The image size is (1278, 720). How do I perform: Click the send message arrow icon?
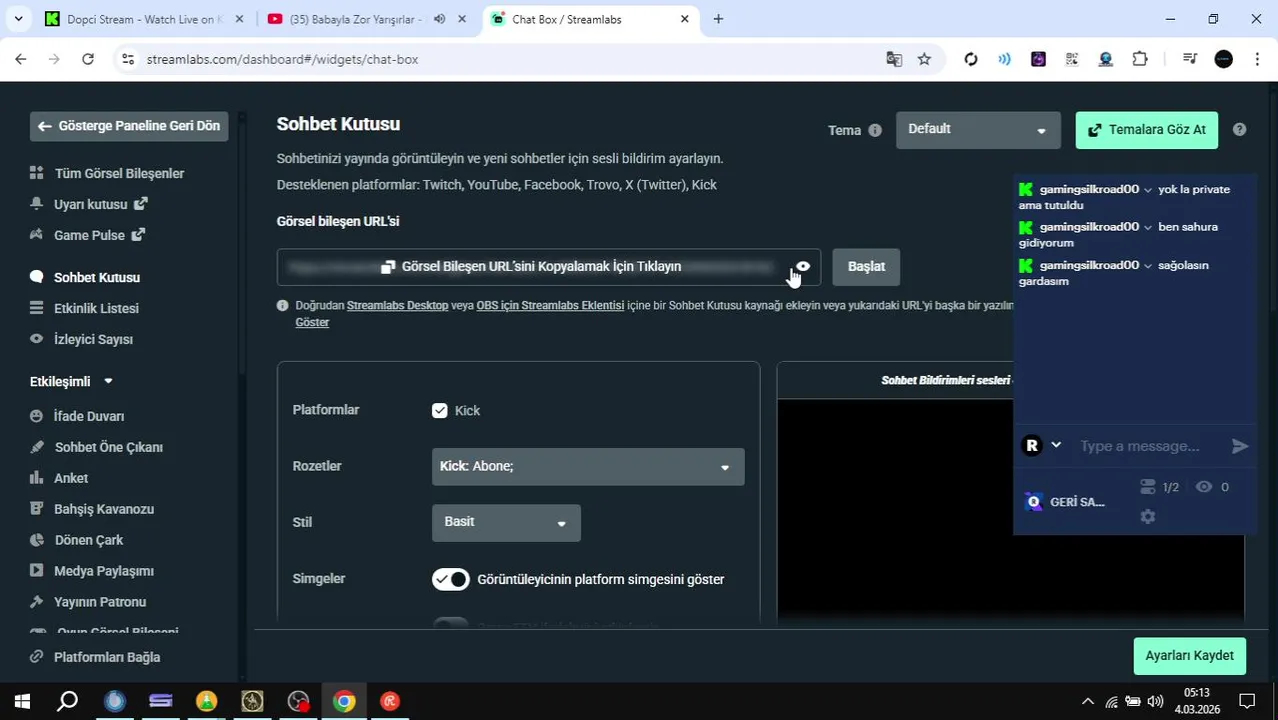click(1240, 446)
